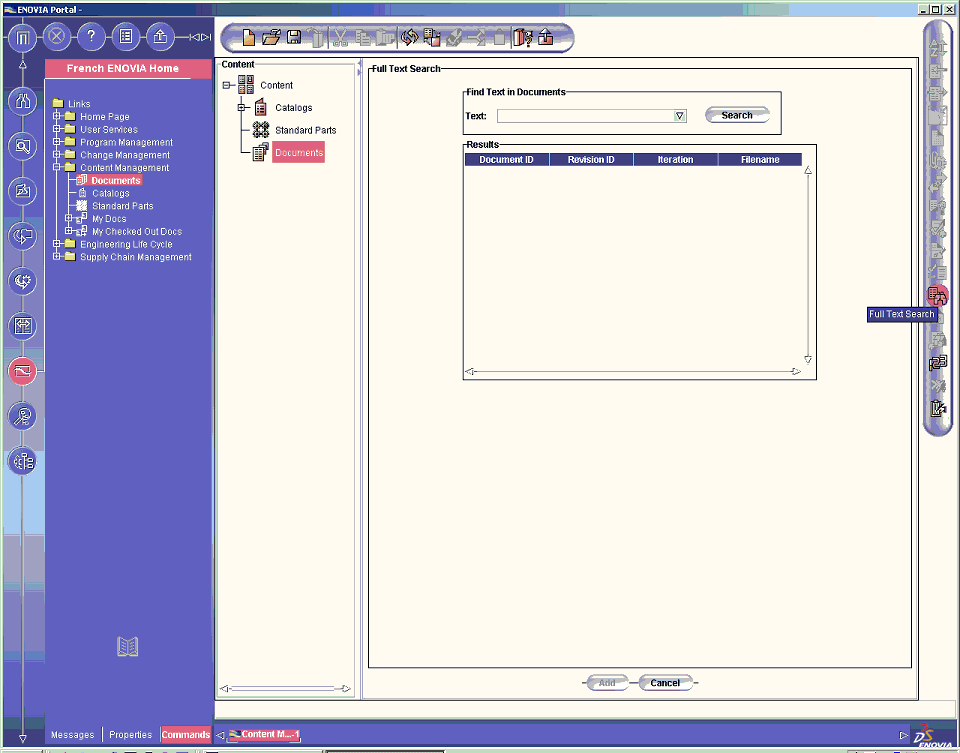The height and width of the screenshot is (753, 960).
Task: Click the bottom tab bar right arrow
Action: pyautogui.click(x=903, y=735)
